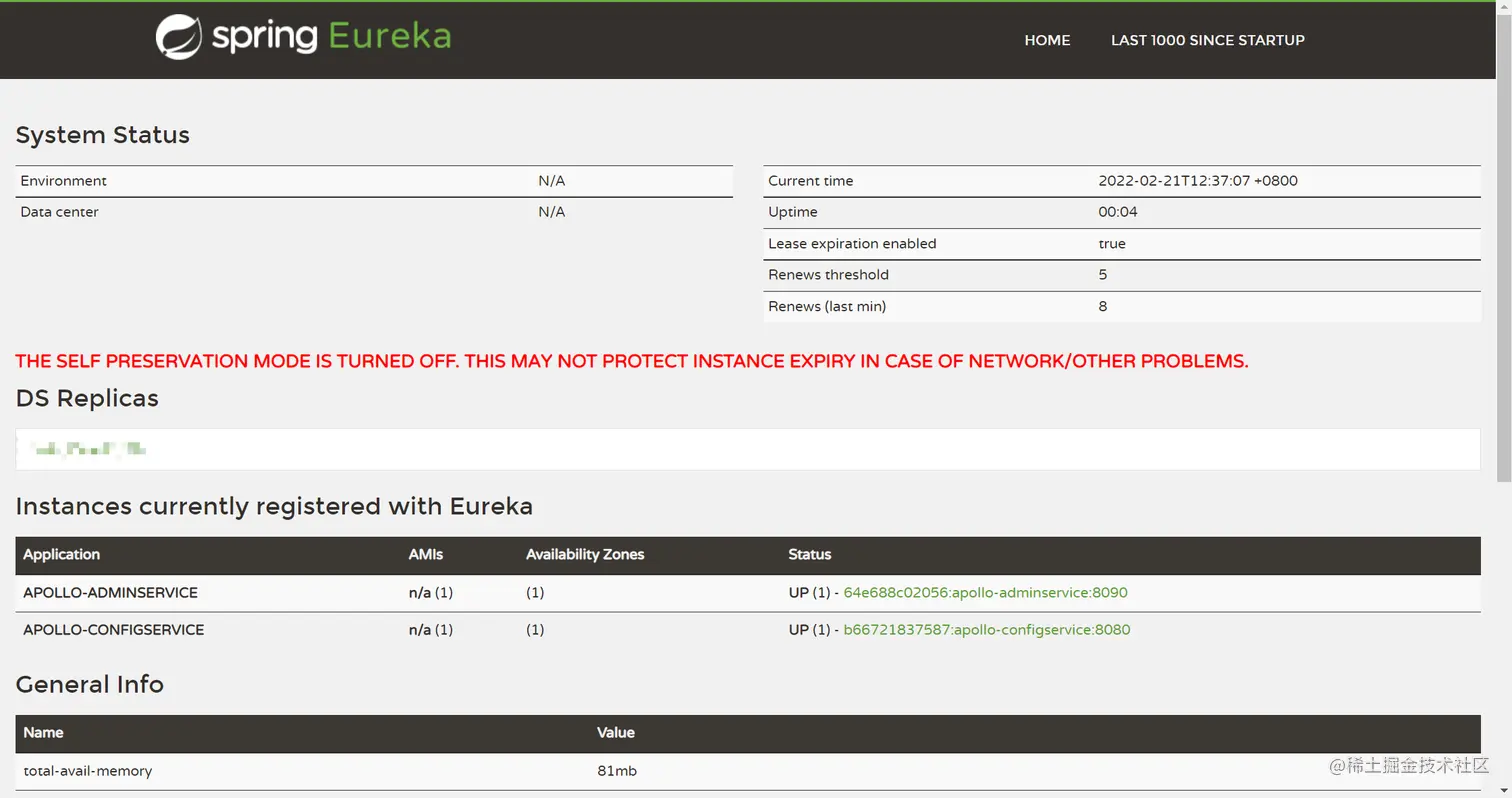The width and height of the screenshot is (1512, 798).
Task: Select the Renews threshold label
Action: [828, 275]
